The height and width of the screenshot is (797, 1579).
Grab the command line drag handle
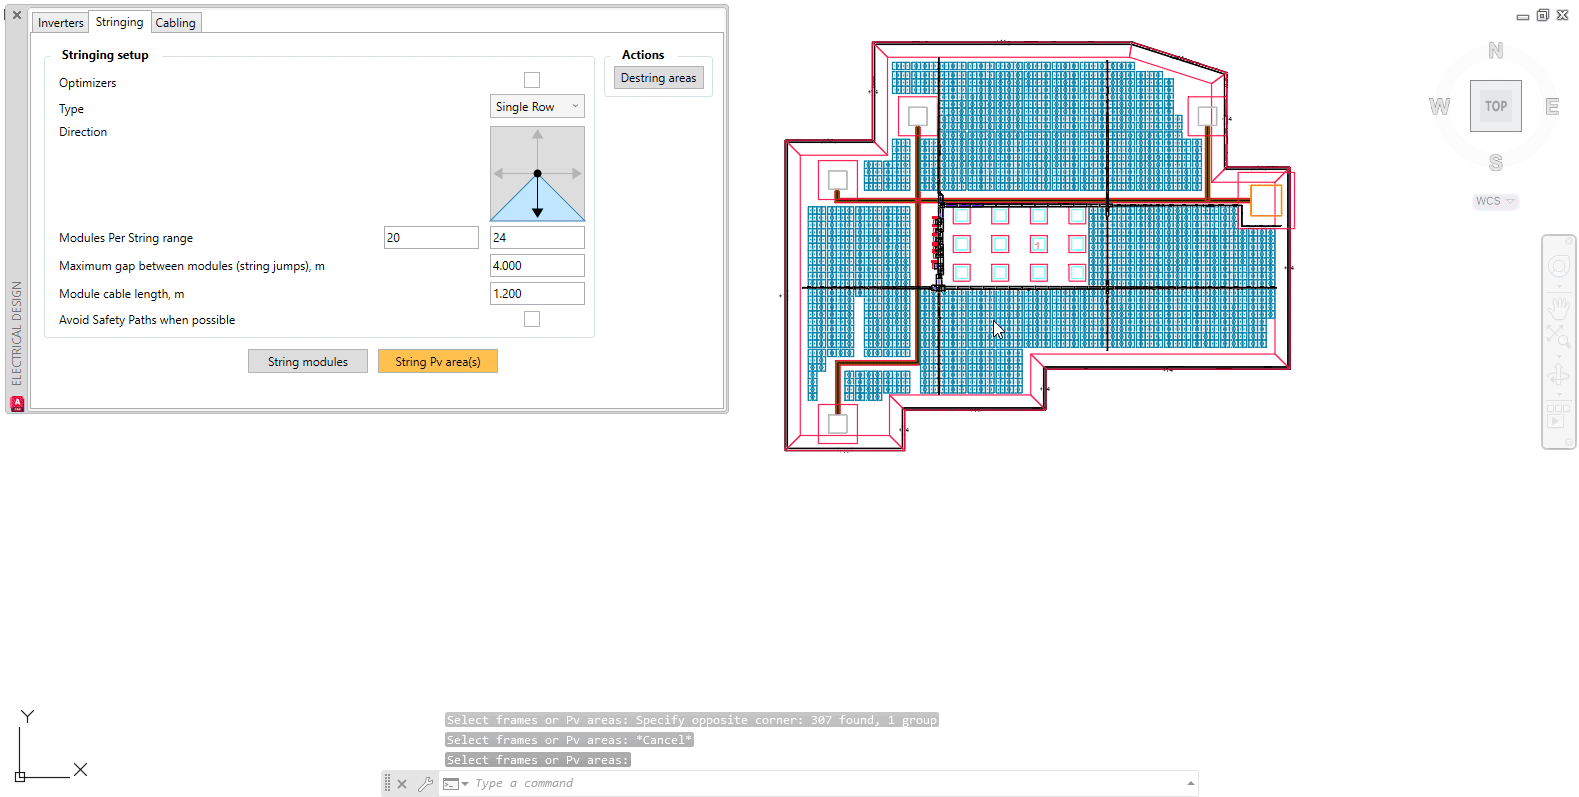point(387,784)
